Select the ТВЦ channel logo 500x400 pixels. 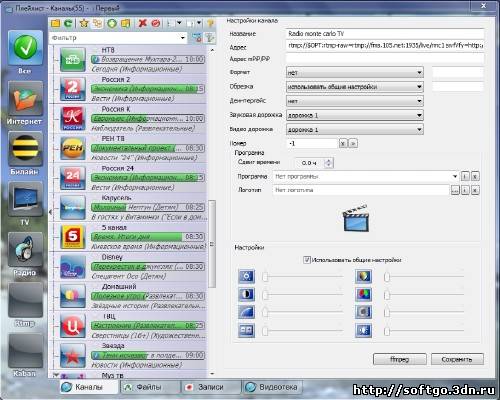click(73, 326)
